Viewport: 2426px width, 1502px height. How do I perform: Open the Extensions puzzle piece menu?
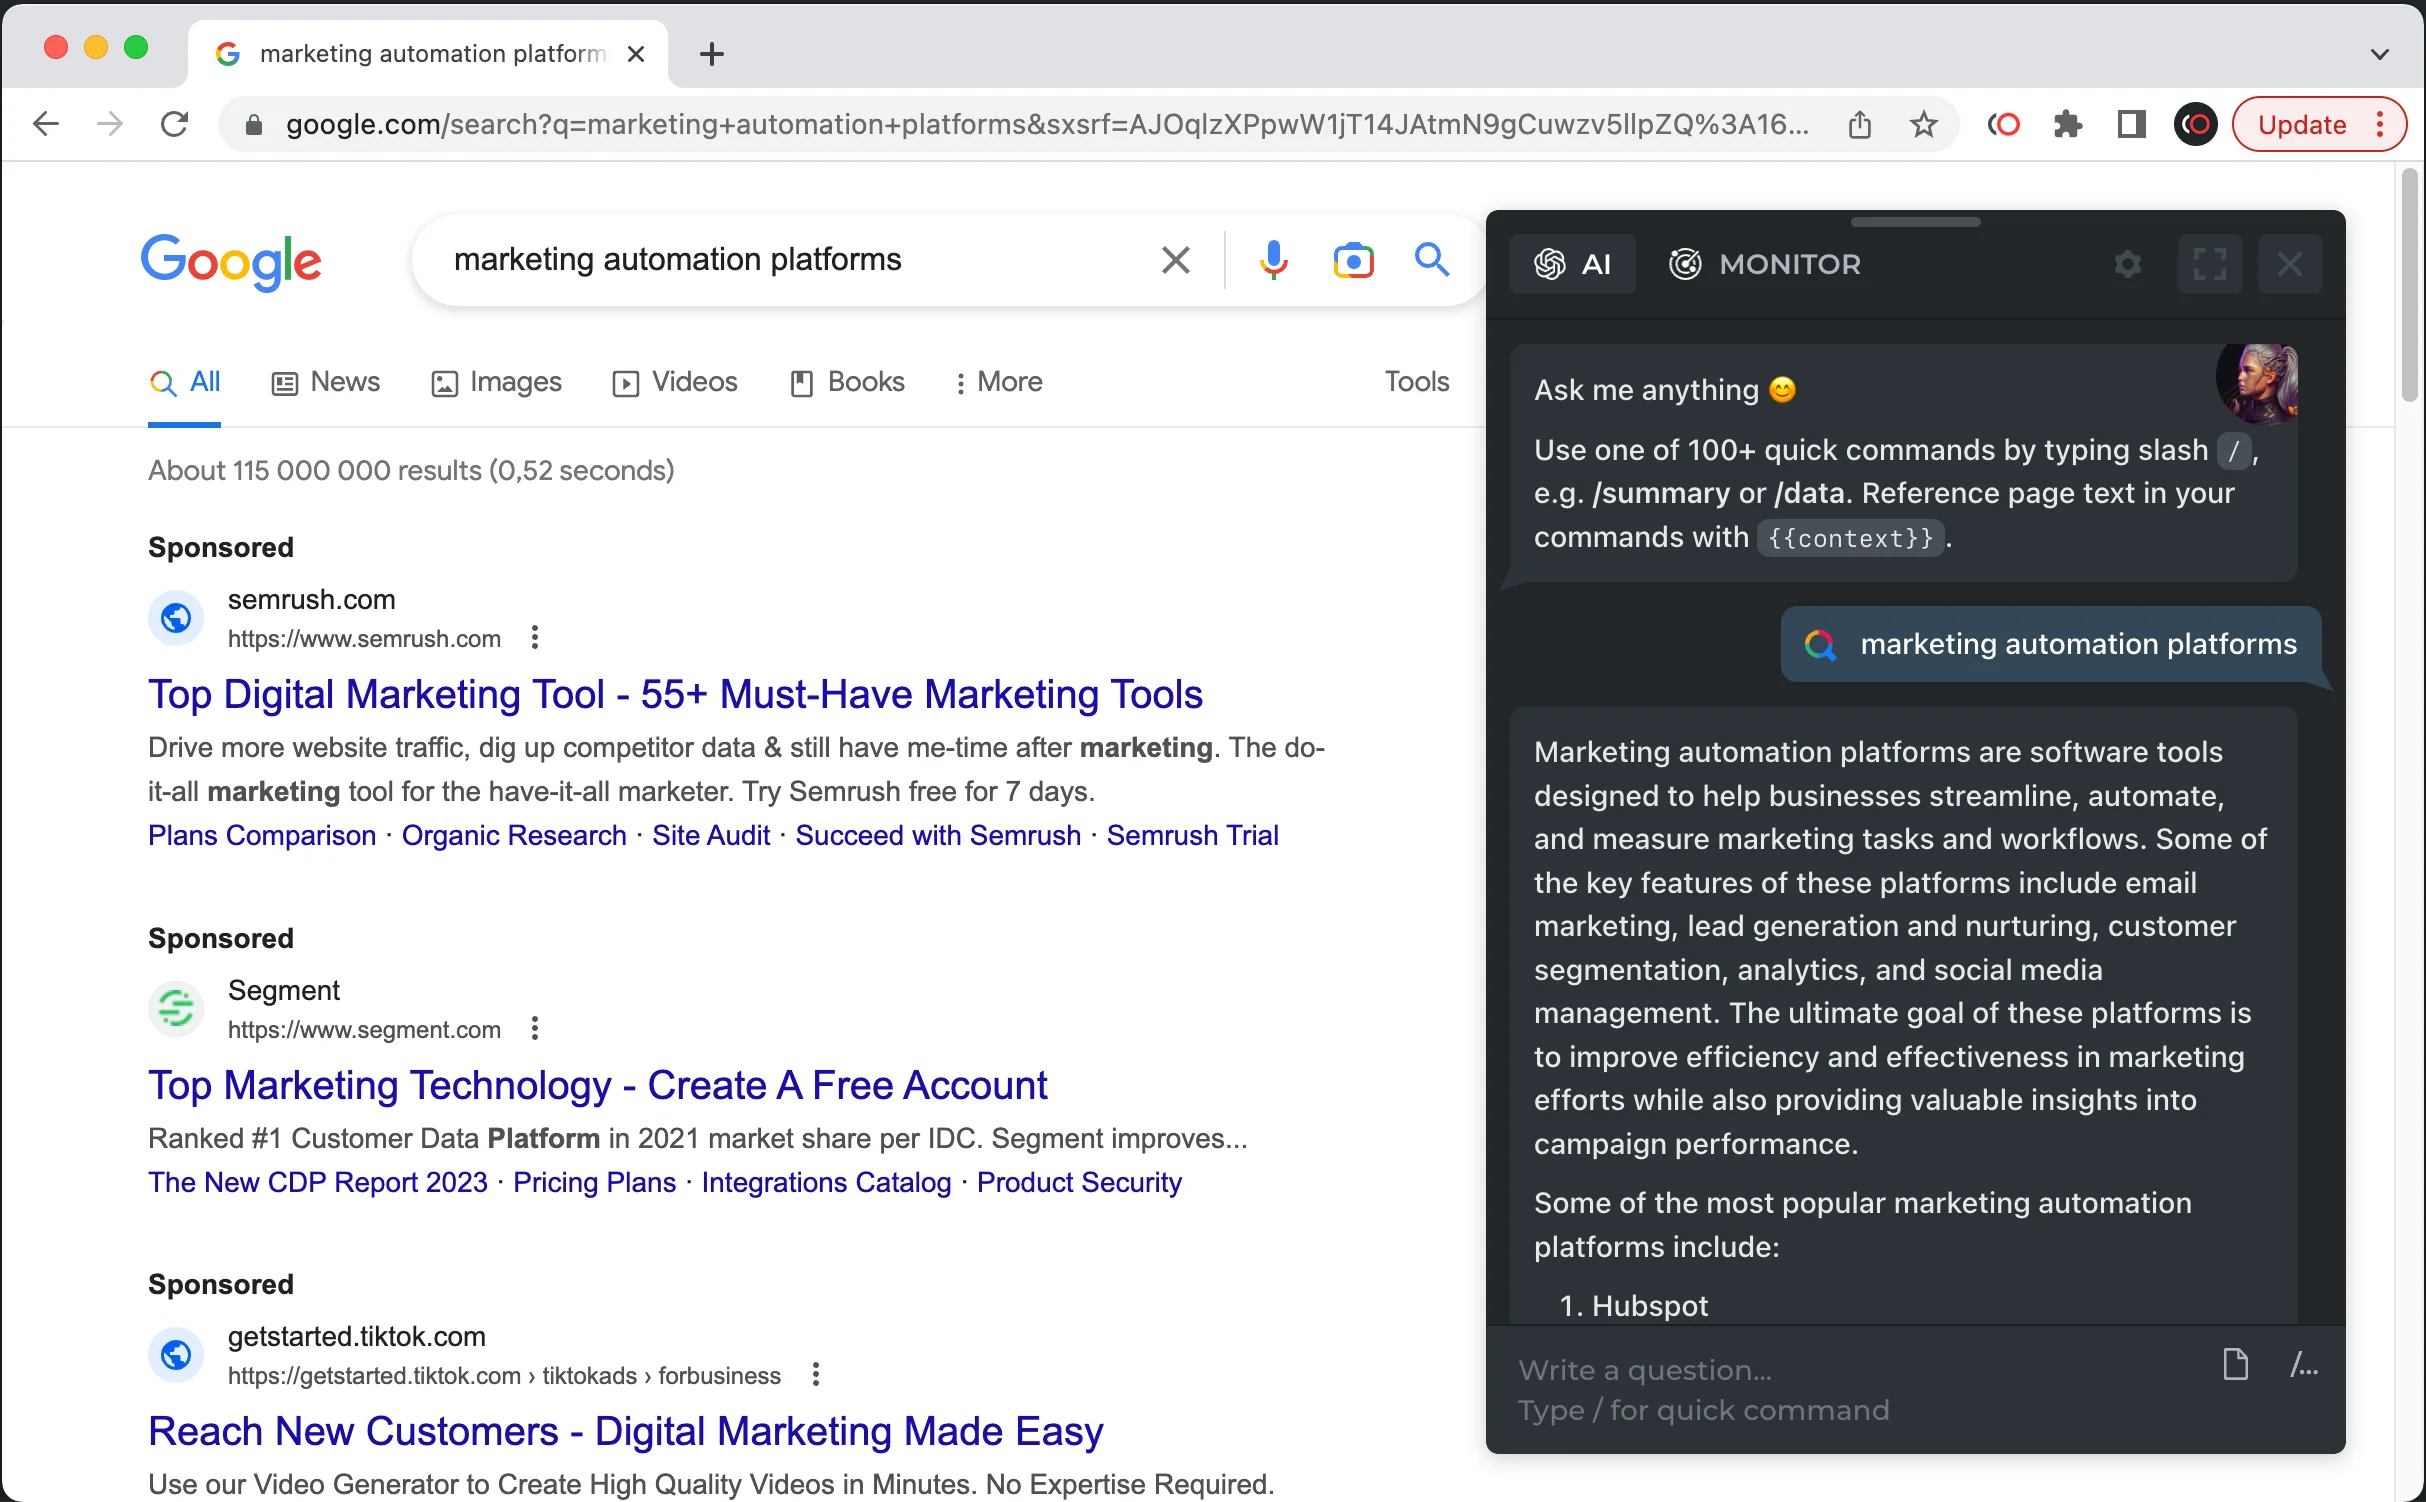pyautogui.click(x=2068, y=125)
